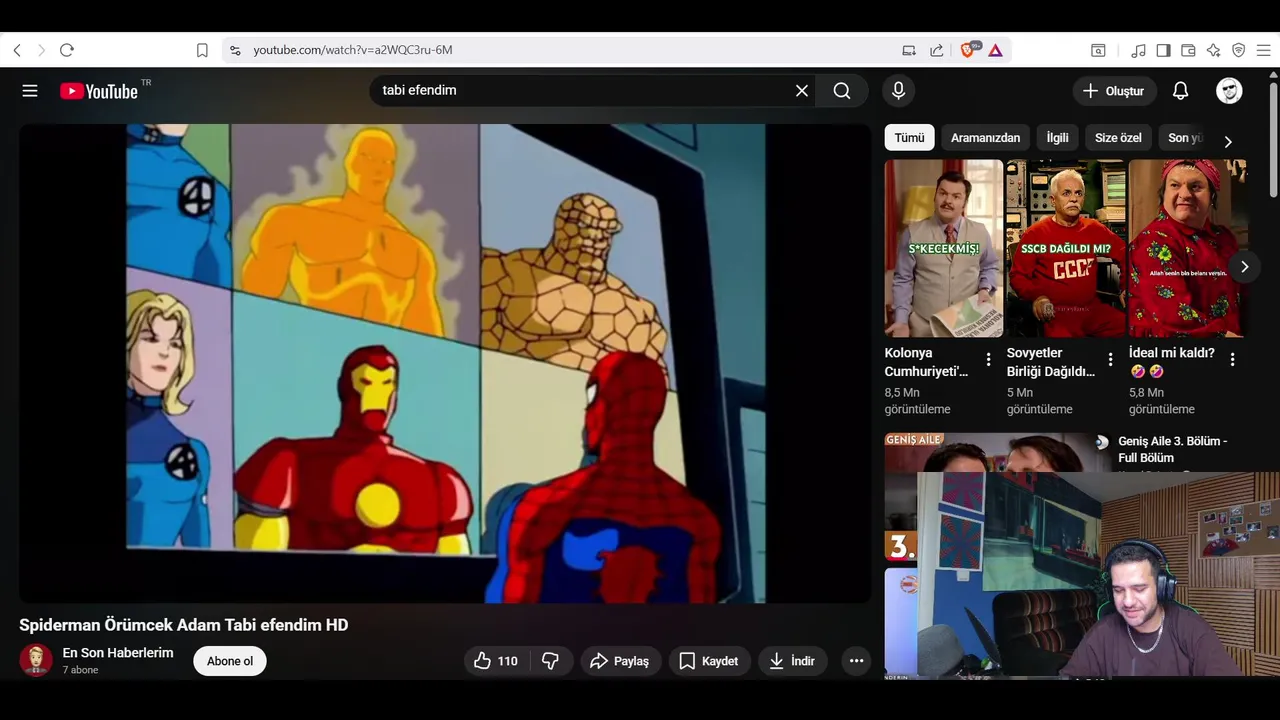Open Leo AI sparkle icon
Viewport: 1280px width, 720px height.
pos(1214,50)
